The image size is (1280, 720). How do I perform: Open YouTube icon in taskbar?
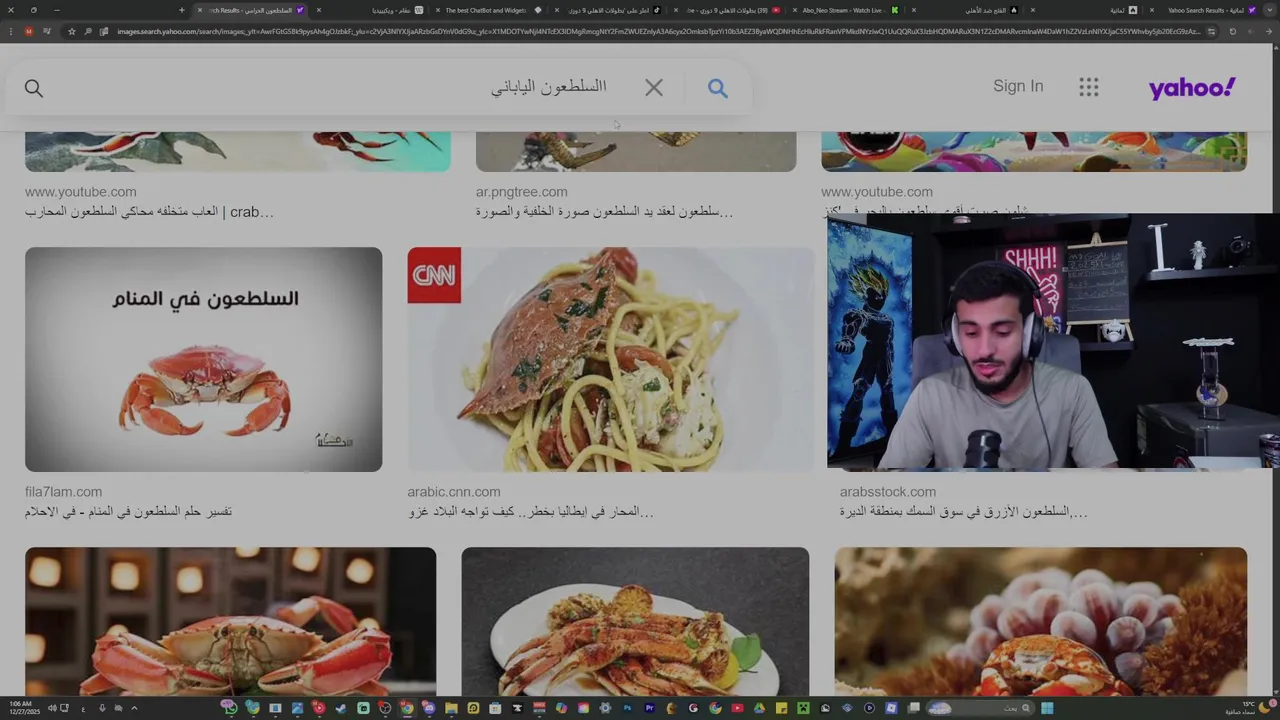click(737, 708)
